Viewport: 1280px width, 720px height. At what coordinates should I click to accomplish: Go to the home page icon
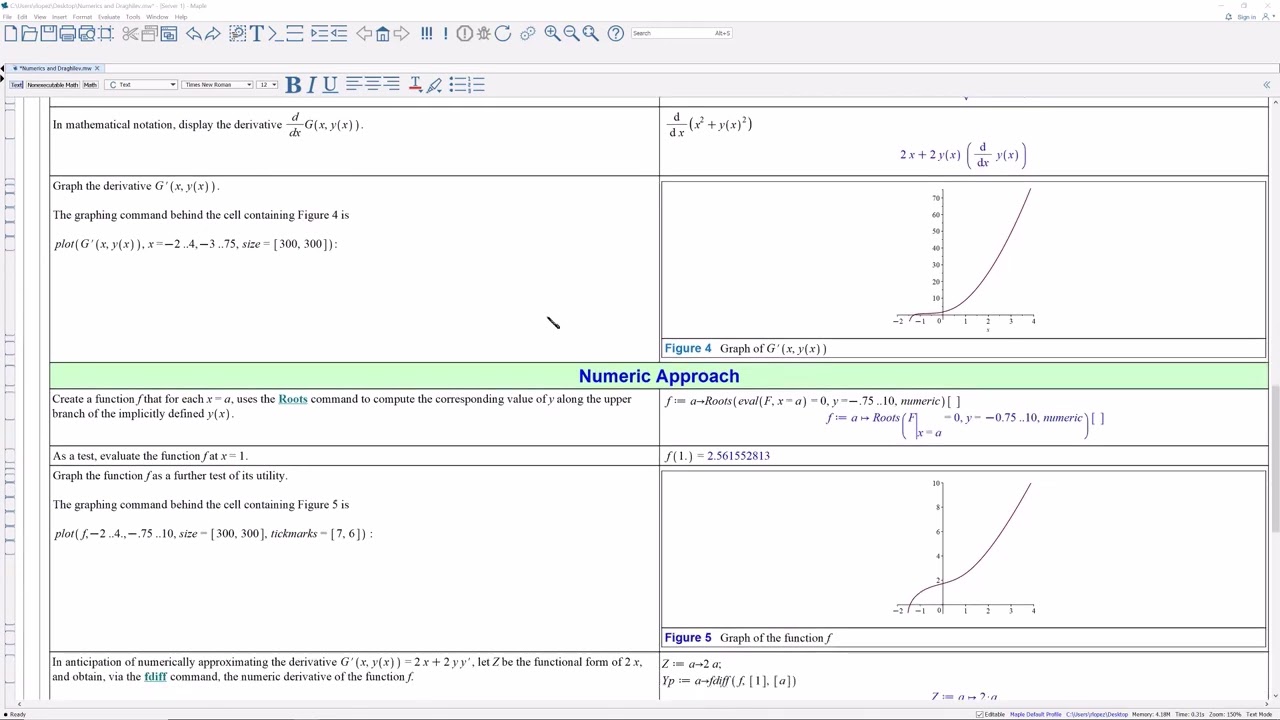pos(382,34)
